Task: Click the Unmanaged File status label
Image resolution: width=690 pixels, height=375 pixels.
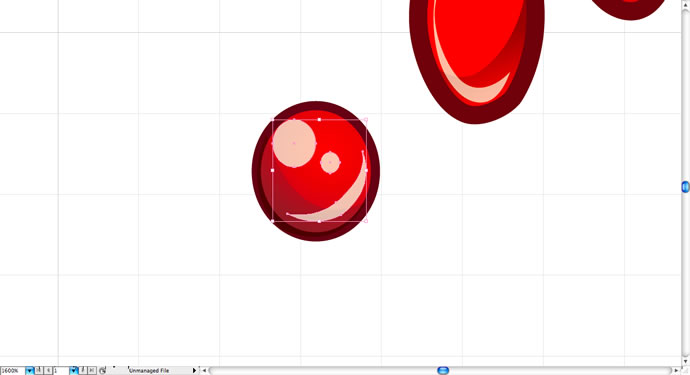Action: (x=149, y=371)
